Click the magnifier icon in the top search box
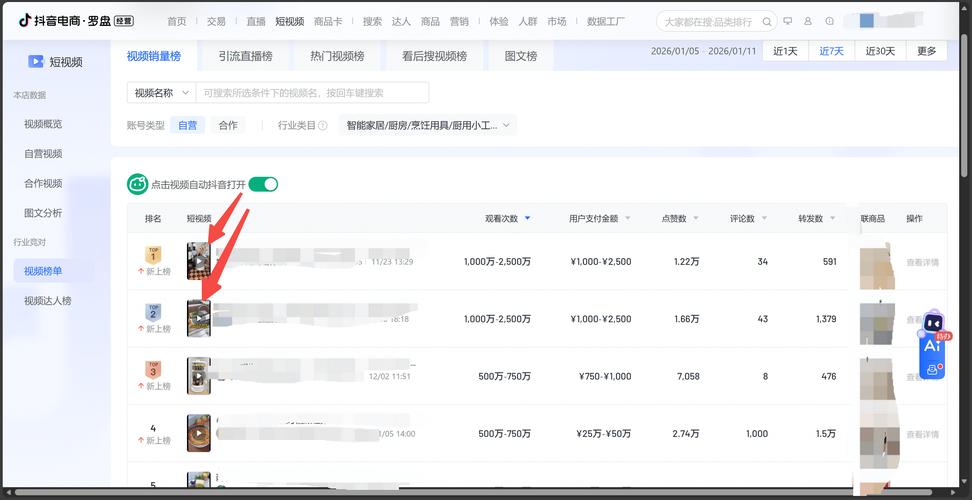This screenshot has width=972, height=500. coord(767,22)
